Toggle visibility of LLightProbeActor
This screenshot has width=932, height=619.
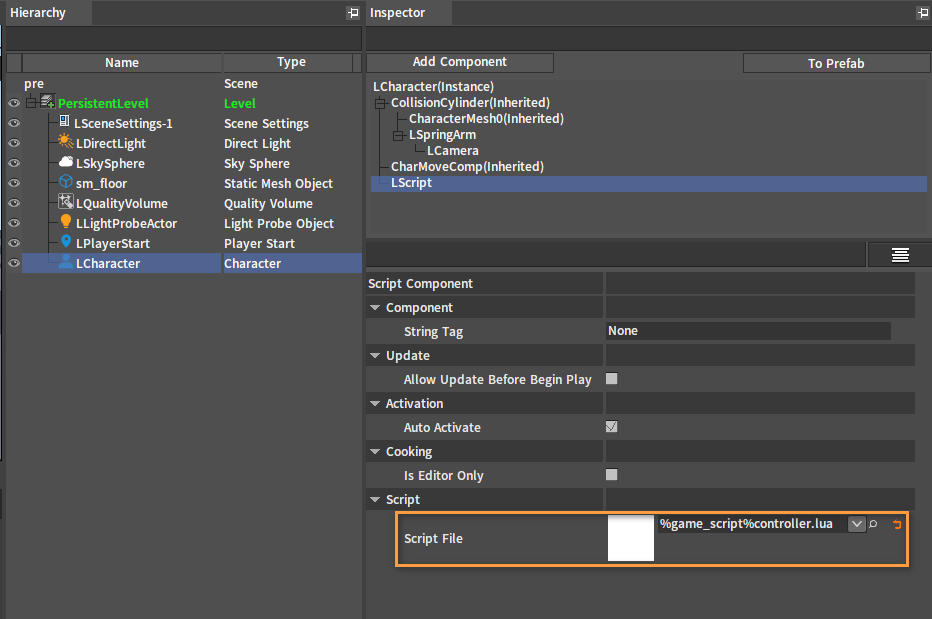click(14, 223)
